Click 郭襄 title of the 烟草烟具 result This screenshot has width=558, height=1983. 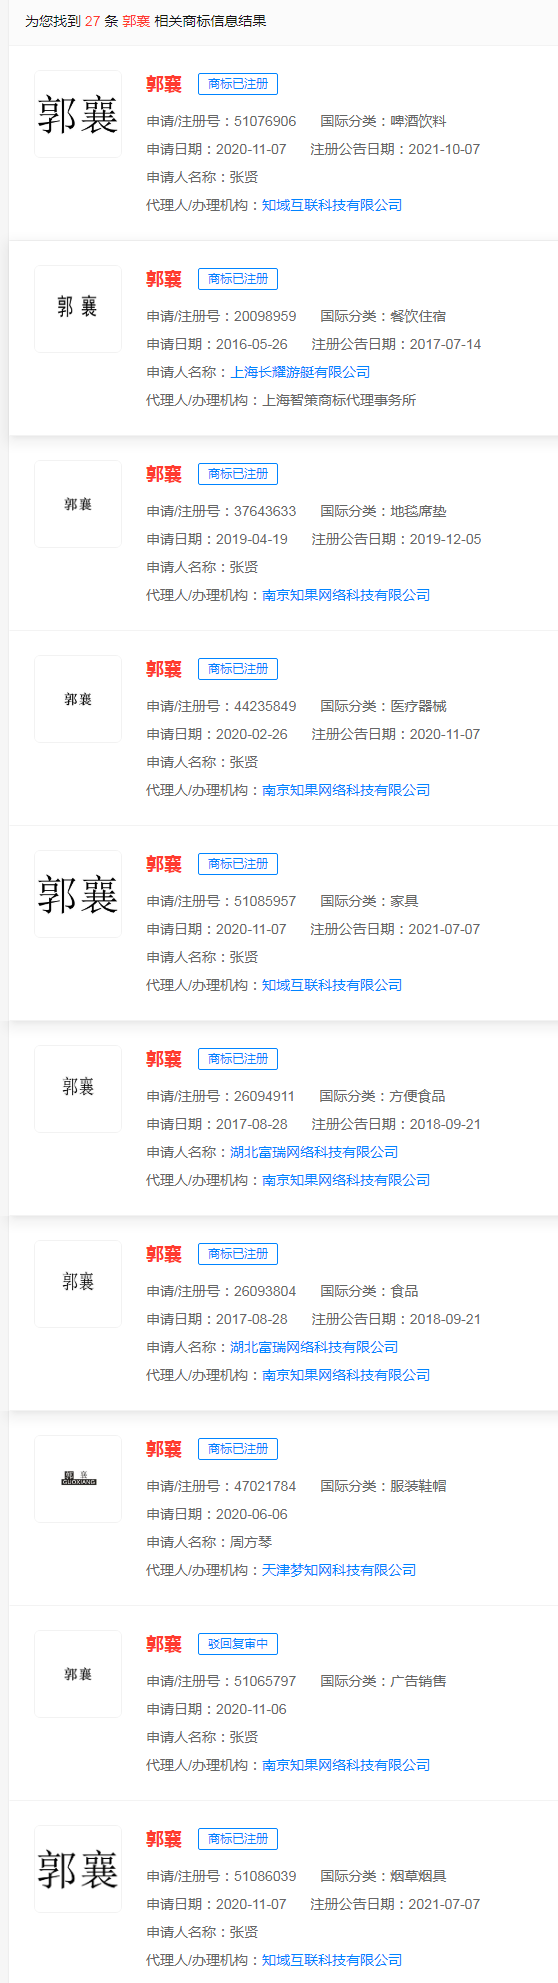(164, 1839)
